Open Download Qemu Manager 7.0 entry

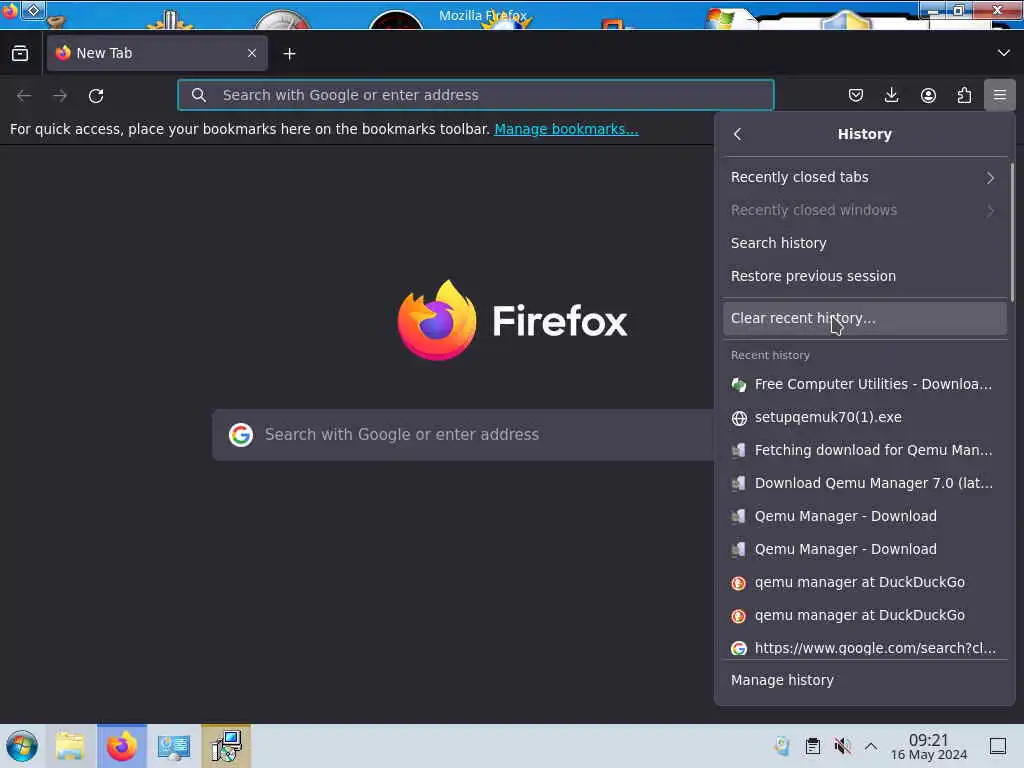[x=865, y=483]
